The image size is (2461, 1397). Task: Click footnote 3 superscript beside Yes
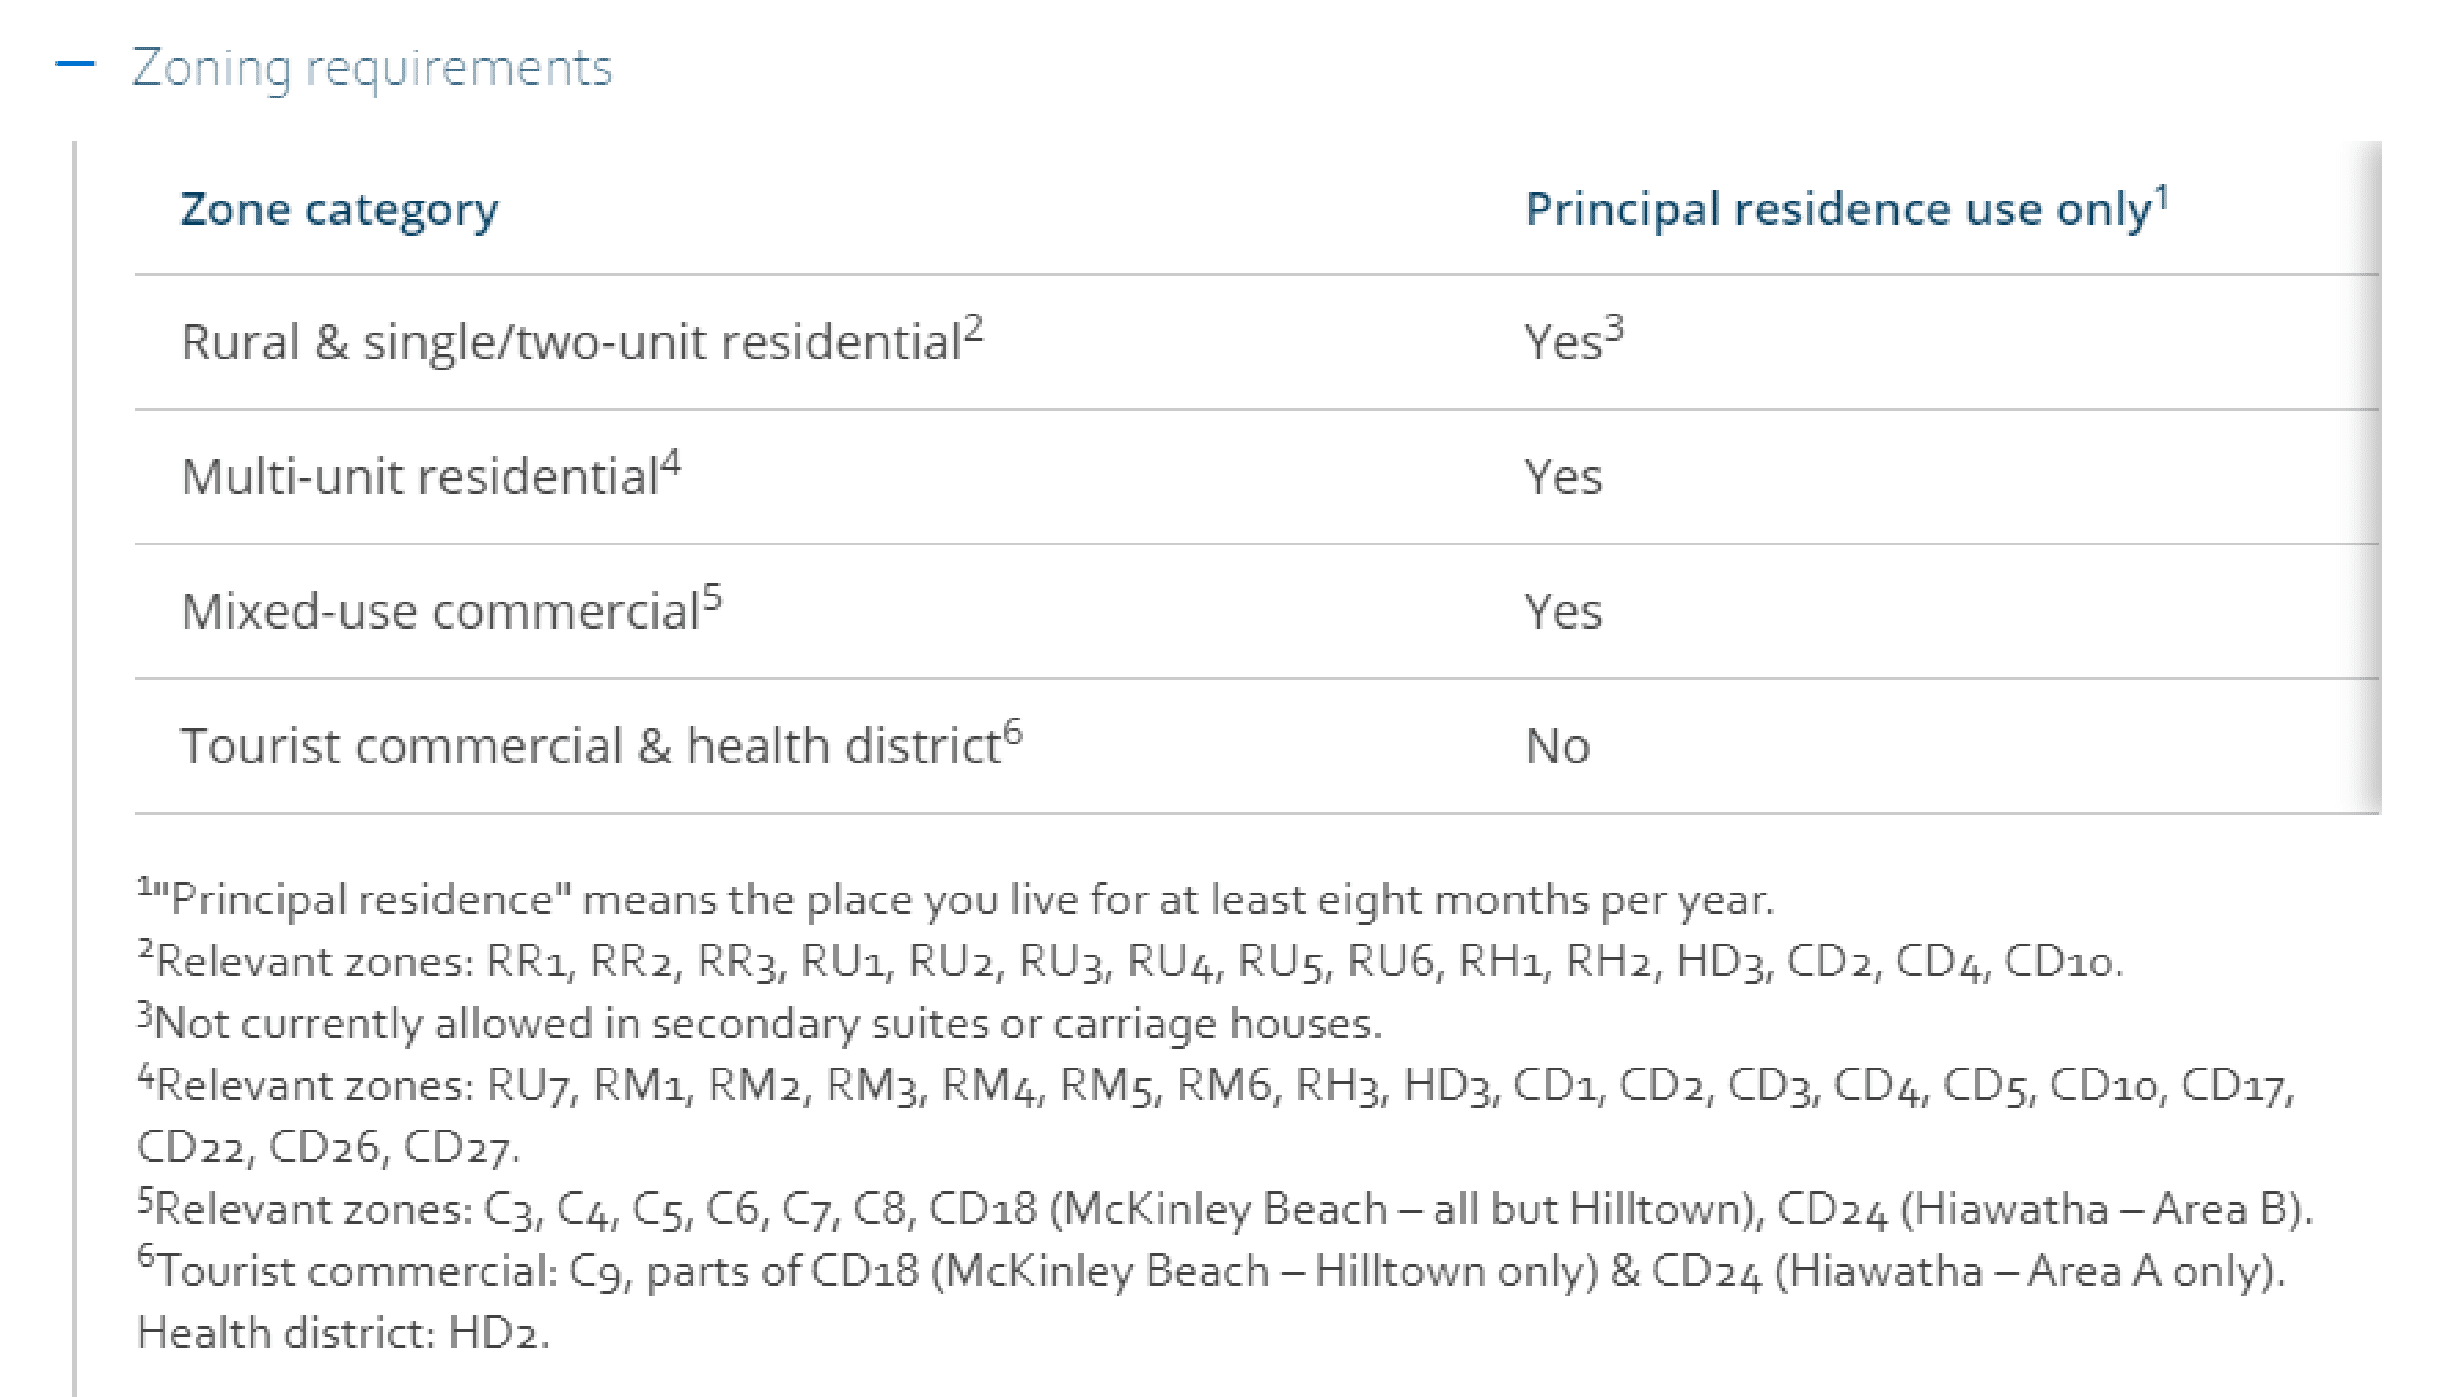click(x=1614, y=329)
